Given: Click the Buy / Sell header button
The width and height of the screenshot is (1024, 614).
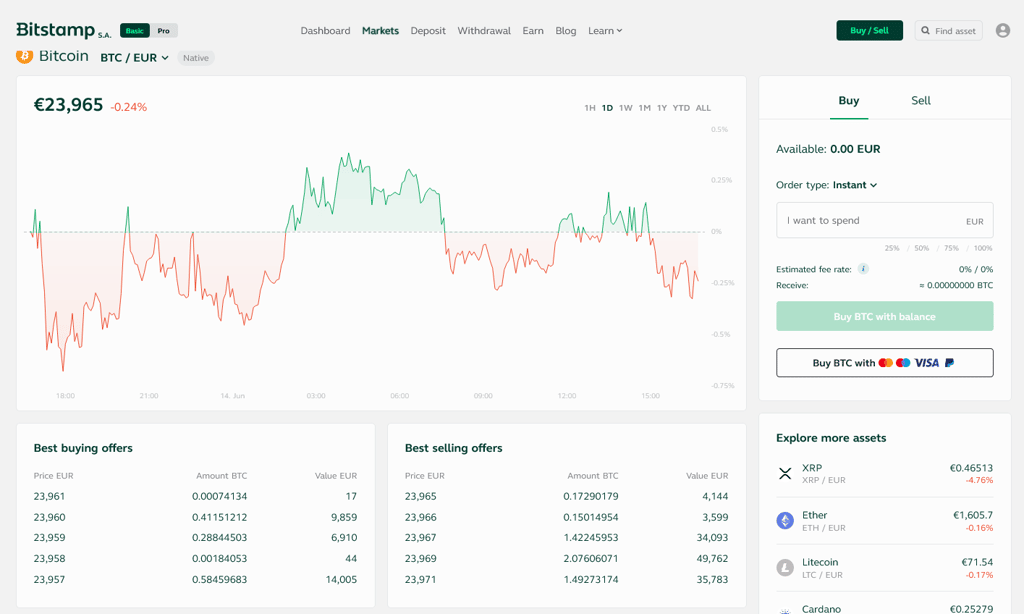Looking at the screenshot, I should pyautogui.click(x=869, y=30).
